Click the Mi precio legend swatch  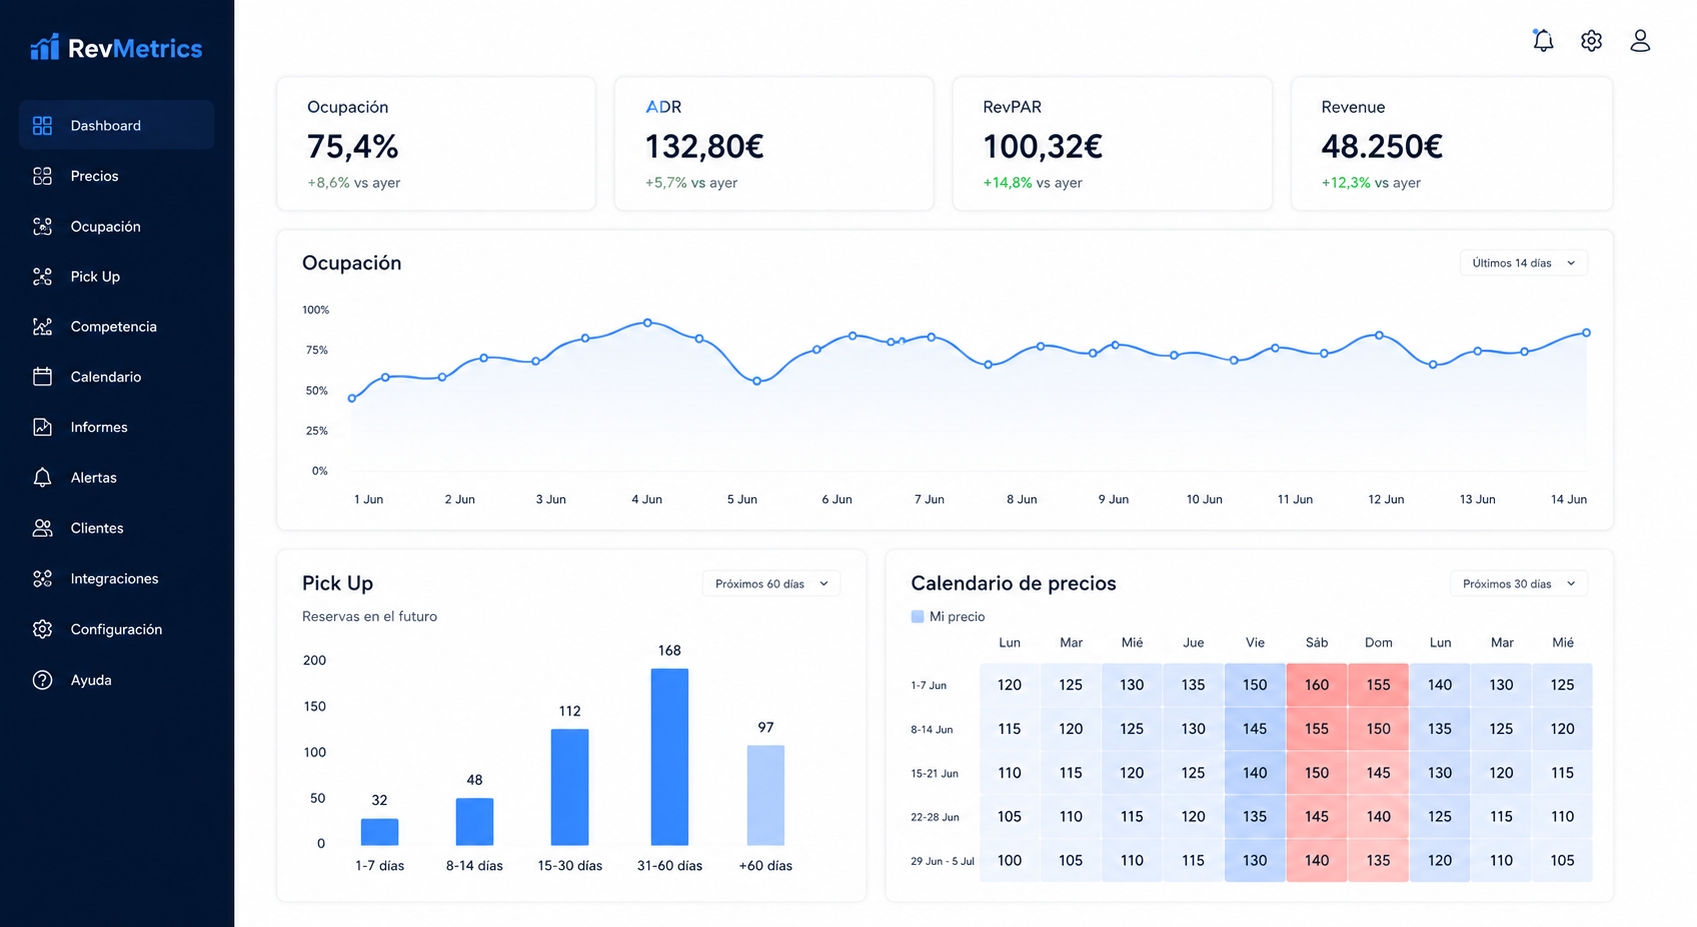click(x=917, y=617)
